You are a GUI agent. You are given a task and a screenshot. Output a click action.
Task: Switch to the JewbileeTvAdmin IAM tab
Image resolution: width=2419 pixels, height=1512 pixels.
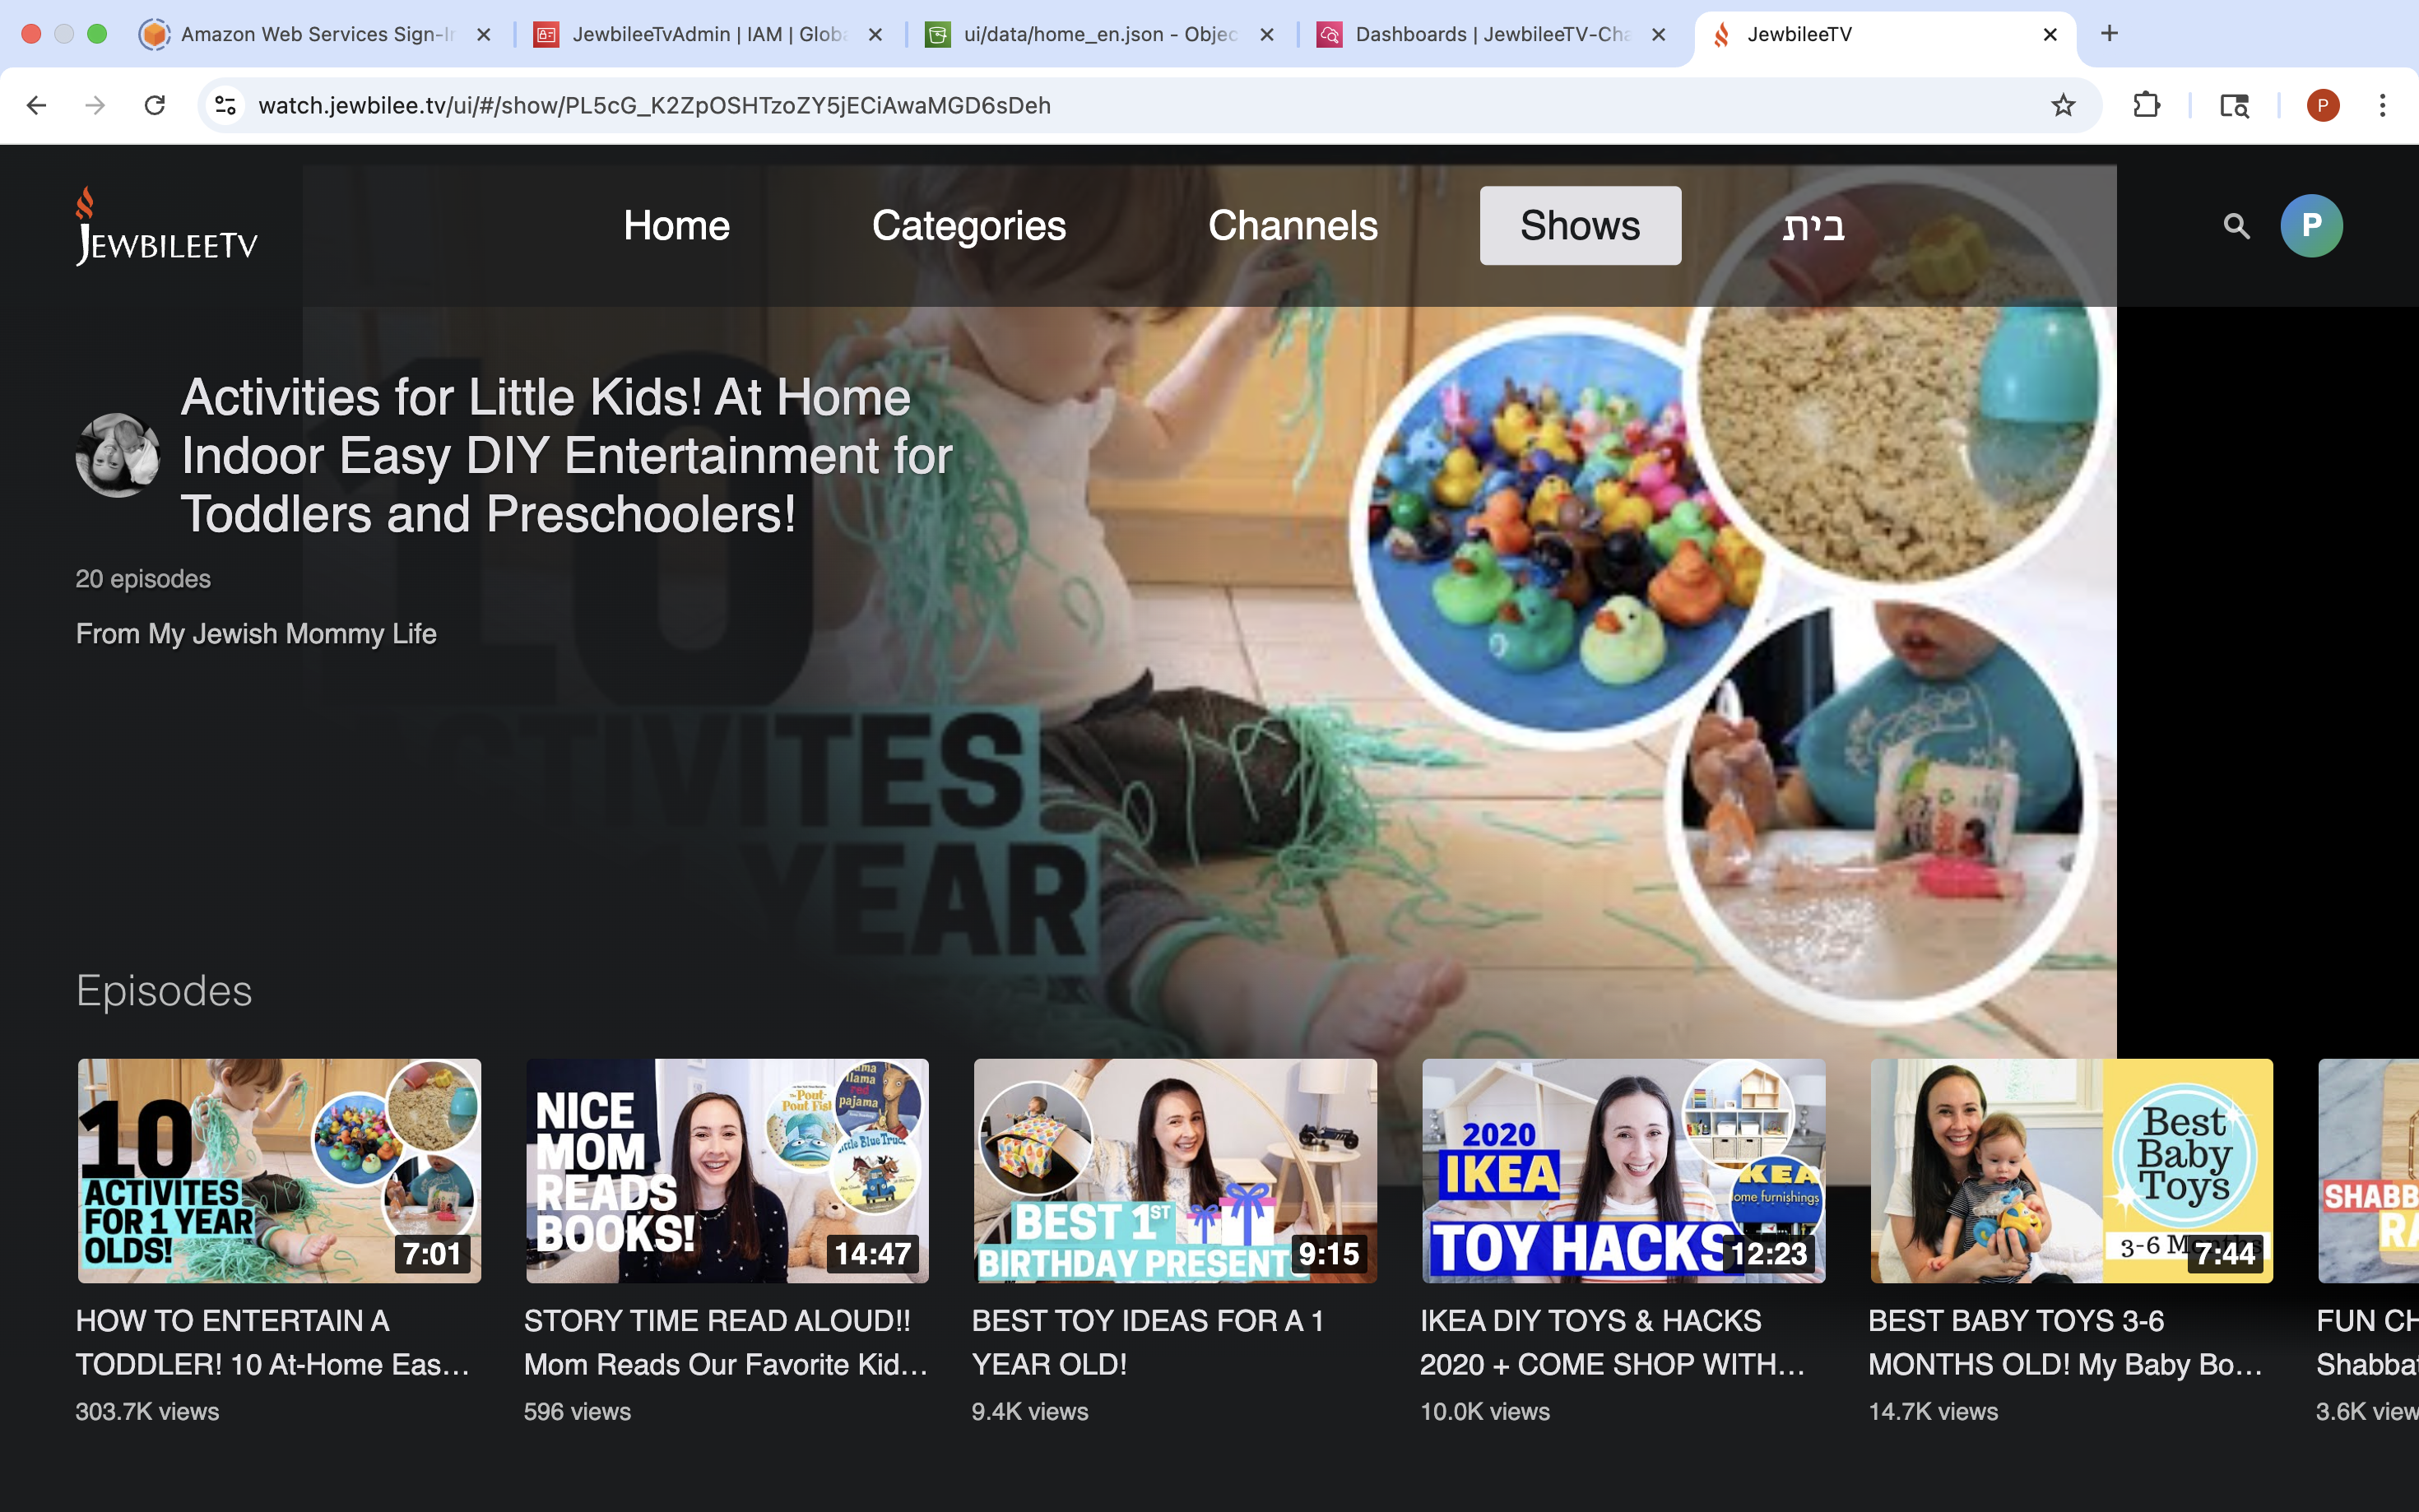pos(706,35)
